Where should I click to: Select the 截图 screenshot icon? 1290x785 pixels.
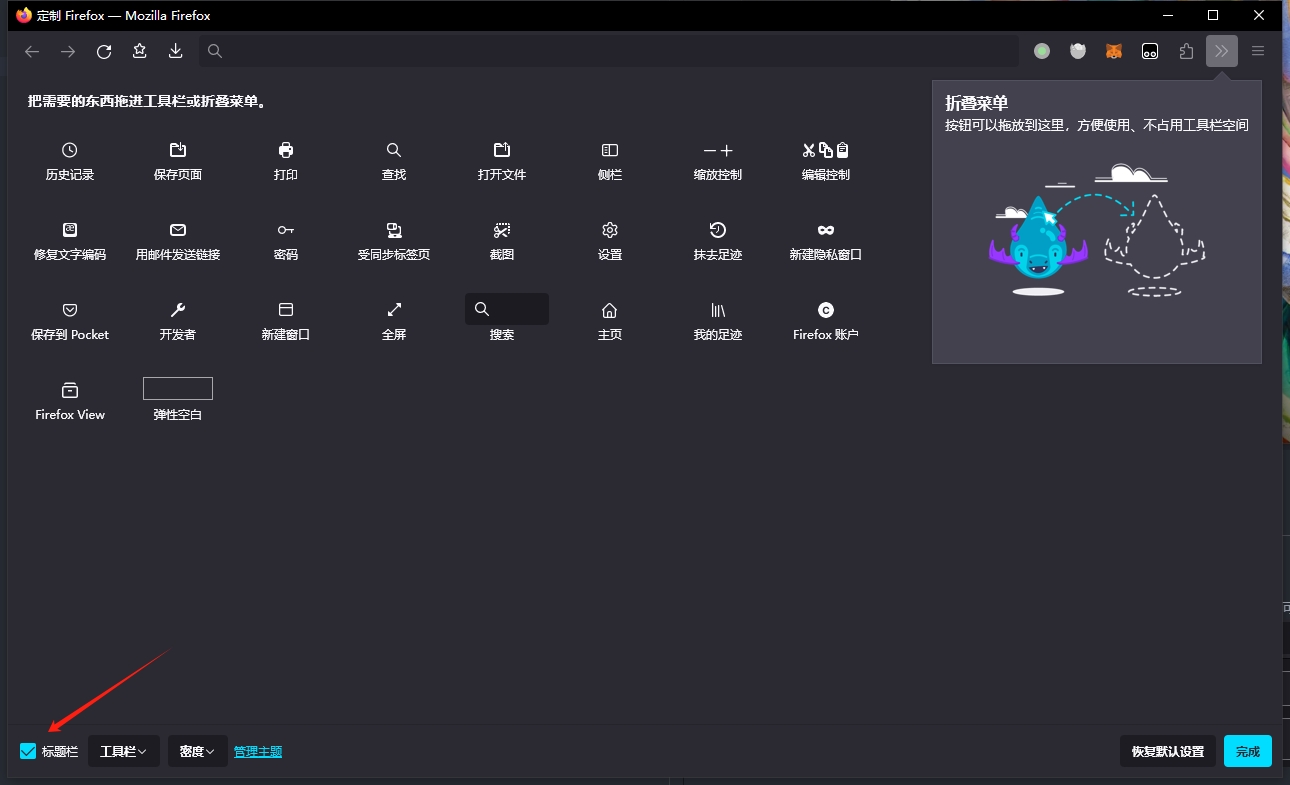click(x=502, y=230)
